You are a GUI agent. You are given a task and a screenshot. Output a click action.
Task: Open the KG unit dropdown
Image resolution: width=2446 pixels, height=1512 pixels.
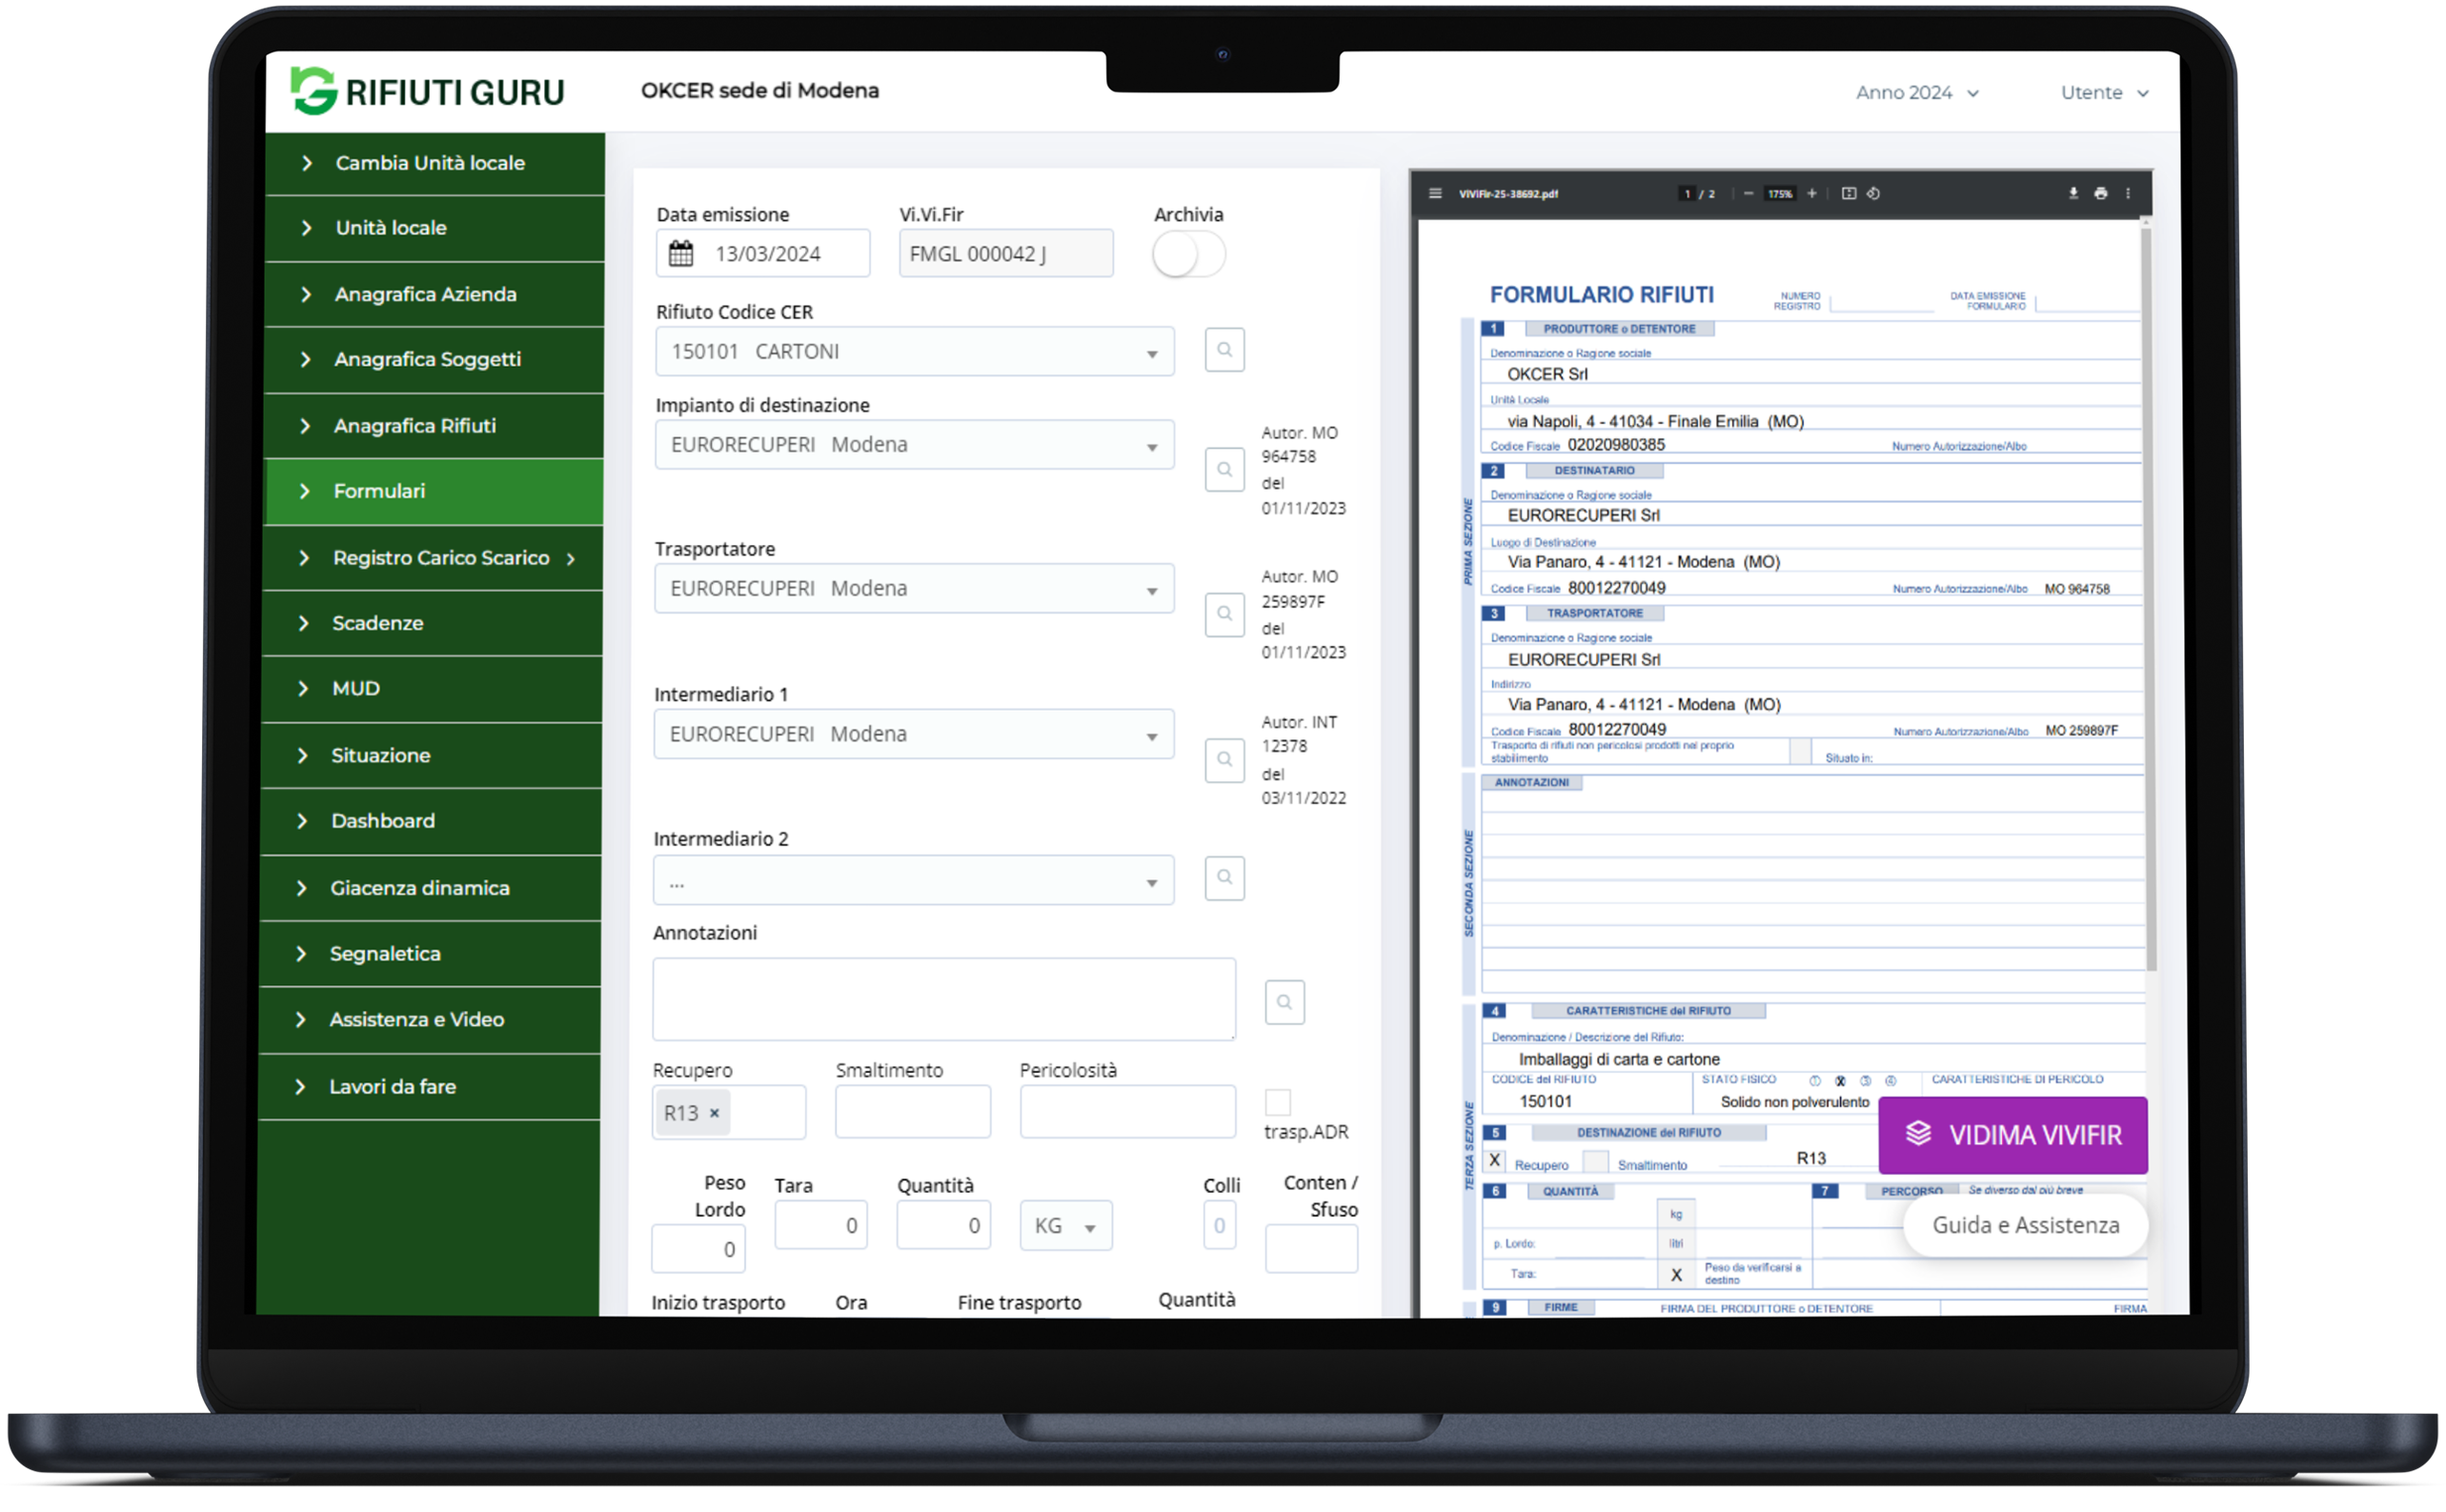coord(1065,1226)
